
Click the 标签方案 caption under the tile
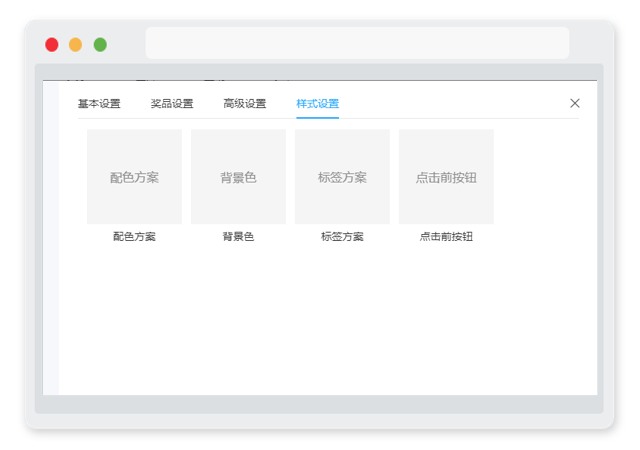point(342,236)
